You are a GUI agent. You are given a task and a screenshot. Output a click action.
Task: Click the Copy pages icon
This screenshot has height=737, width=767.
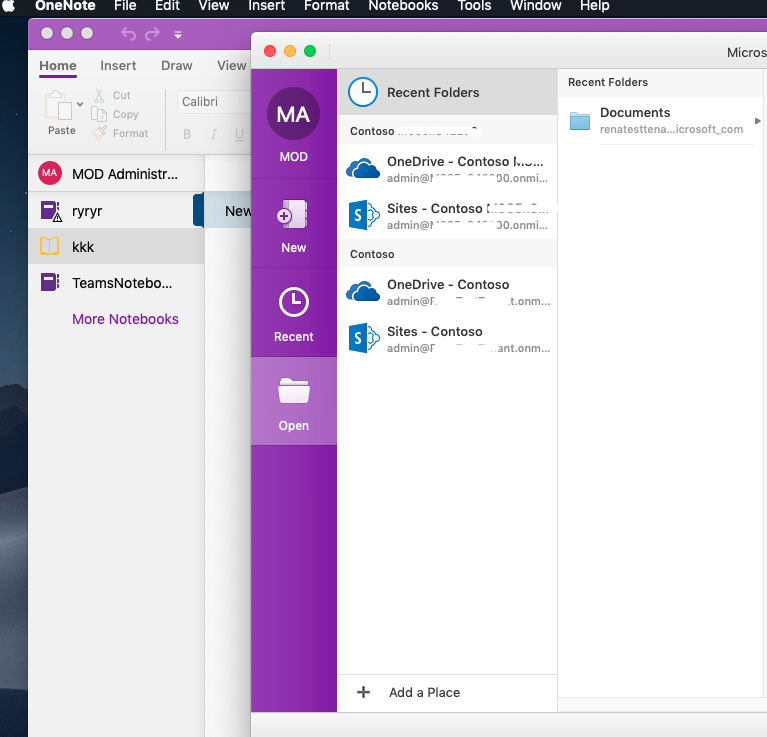[x=99, y=114]
